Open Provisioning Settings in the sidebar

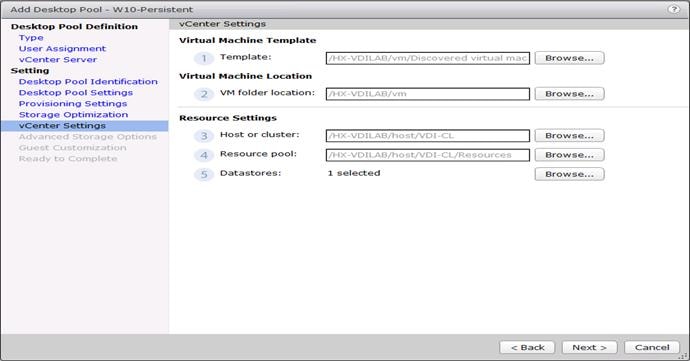73,104
